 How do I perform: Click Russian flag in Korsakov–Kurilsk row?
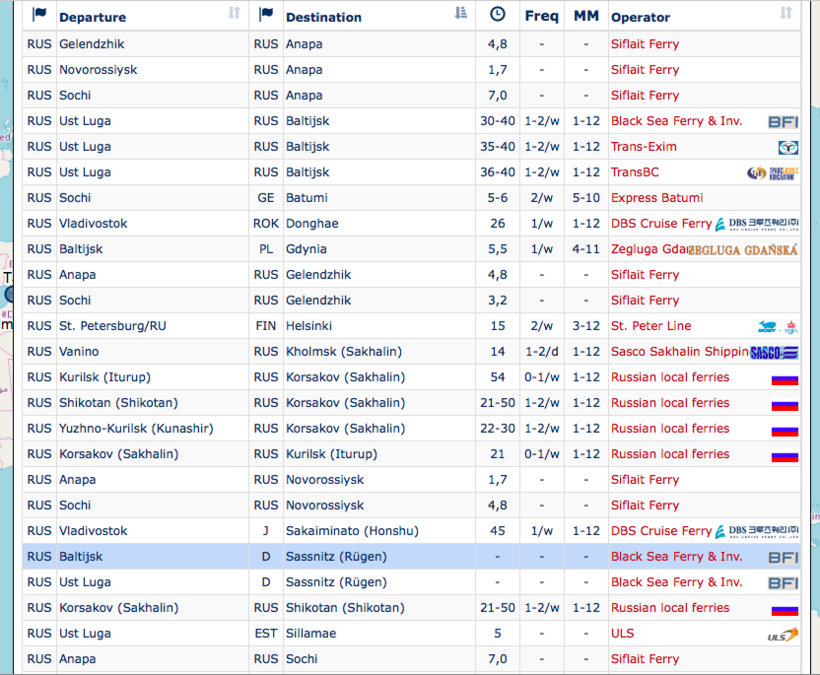point(785,456)
